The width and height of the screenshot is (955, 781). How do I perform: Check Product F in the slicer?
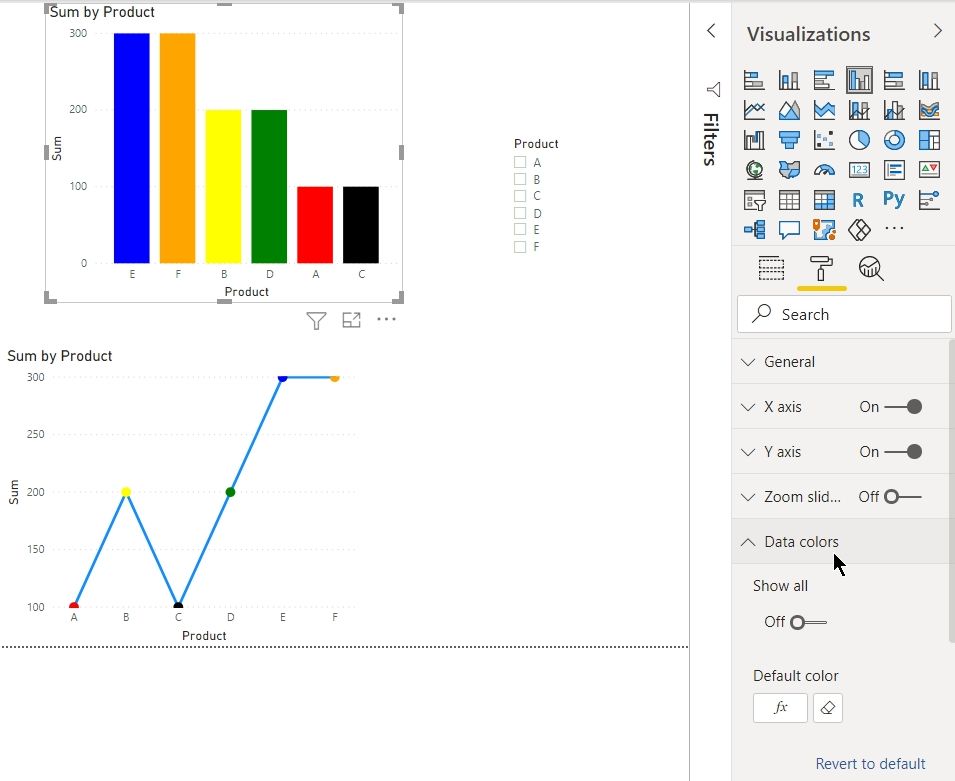tap(520, 247)
